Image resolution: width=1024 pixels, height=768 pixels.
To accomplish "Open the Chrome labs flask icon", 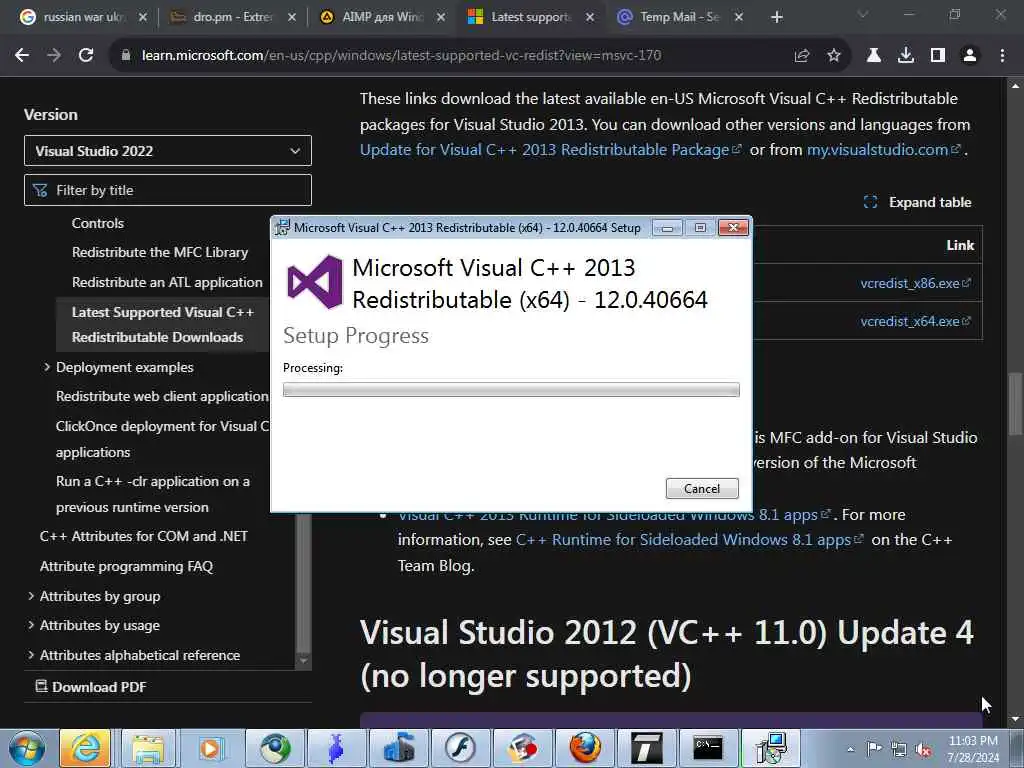I will [874, 56].
